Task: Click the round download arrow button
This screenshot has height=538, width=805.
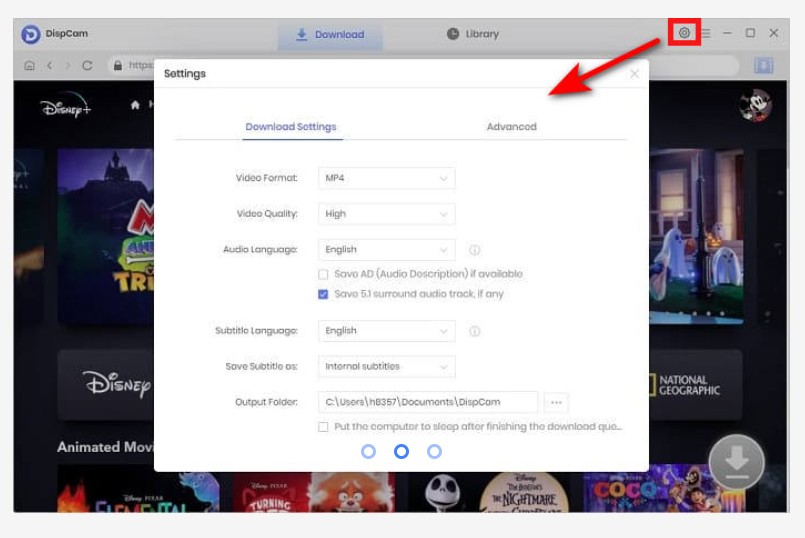Action: point(737,462)
